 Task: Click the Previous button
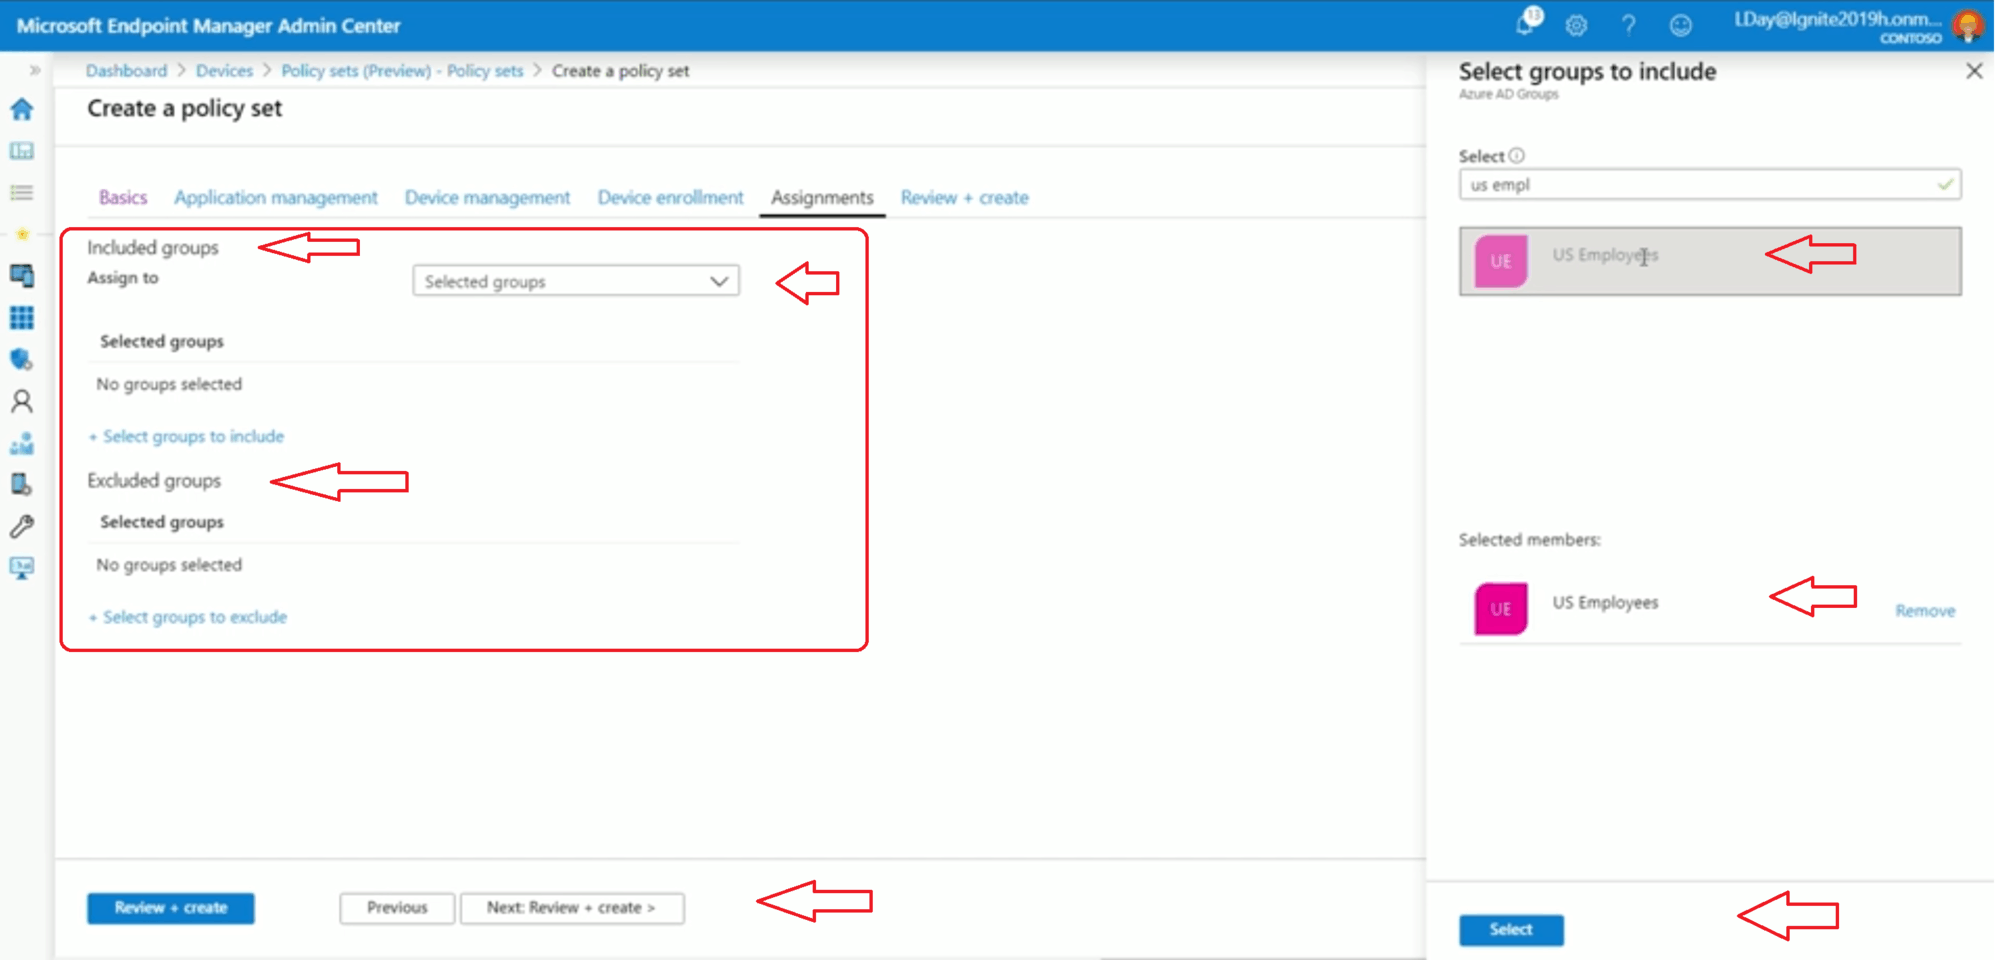[x=397, y=908]
